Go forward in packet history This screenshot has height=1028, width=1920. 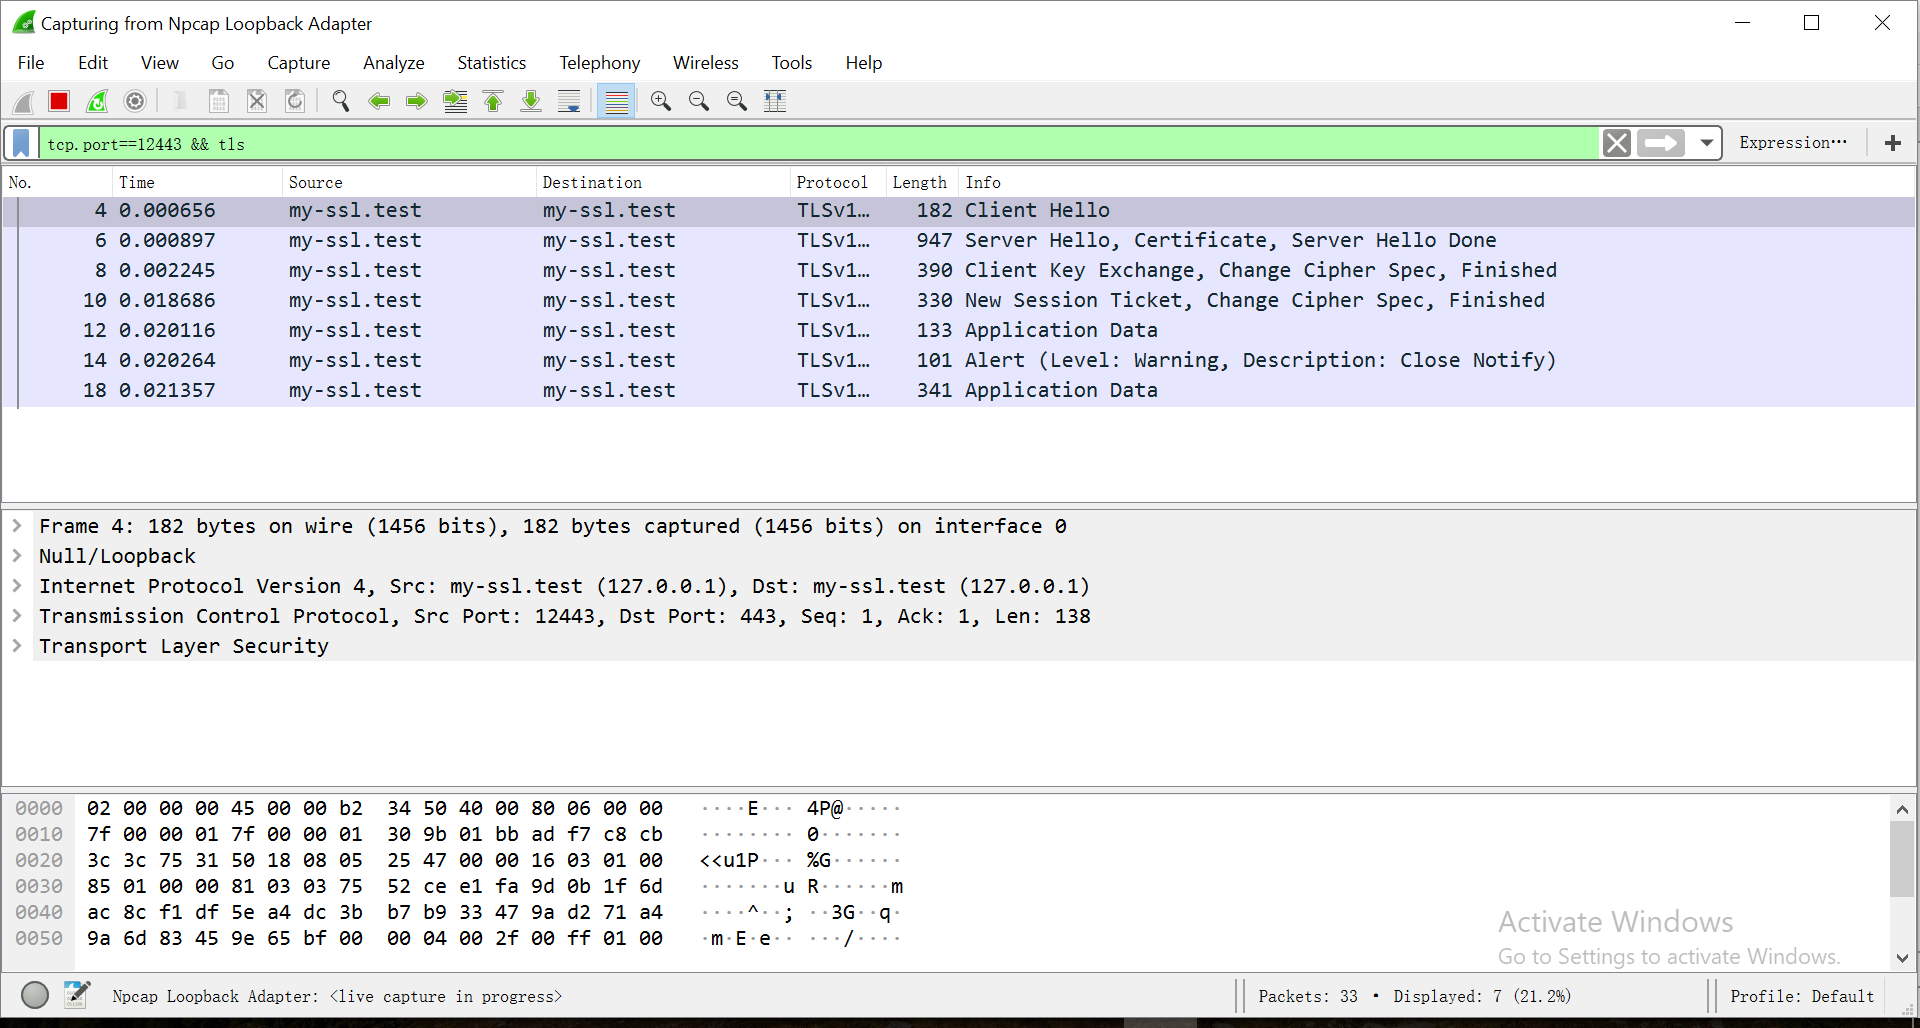click(417, 101)
